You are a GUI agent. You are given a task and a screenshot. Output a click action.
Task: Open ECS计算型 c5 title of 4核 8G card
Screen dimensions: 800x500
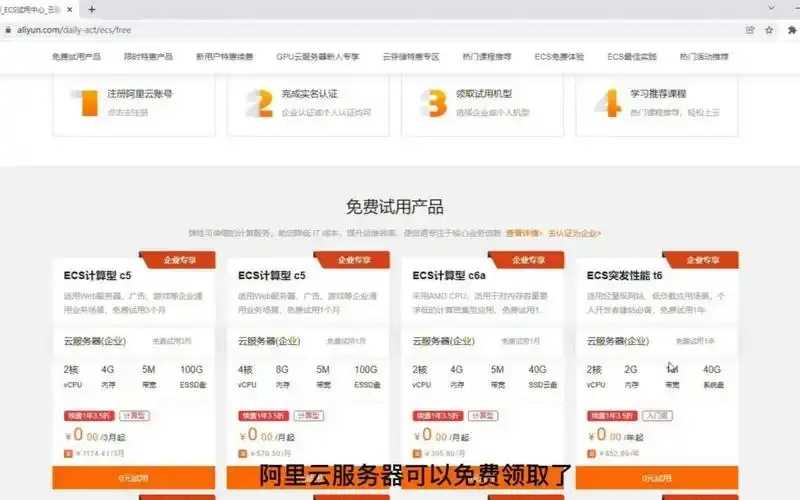pos(272,276)
